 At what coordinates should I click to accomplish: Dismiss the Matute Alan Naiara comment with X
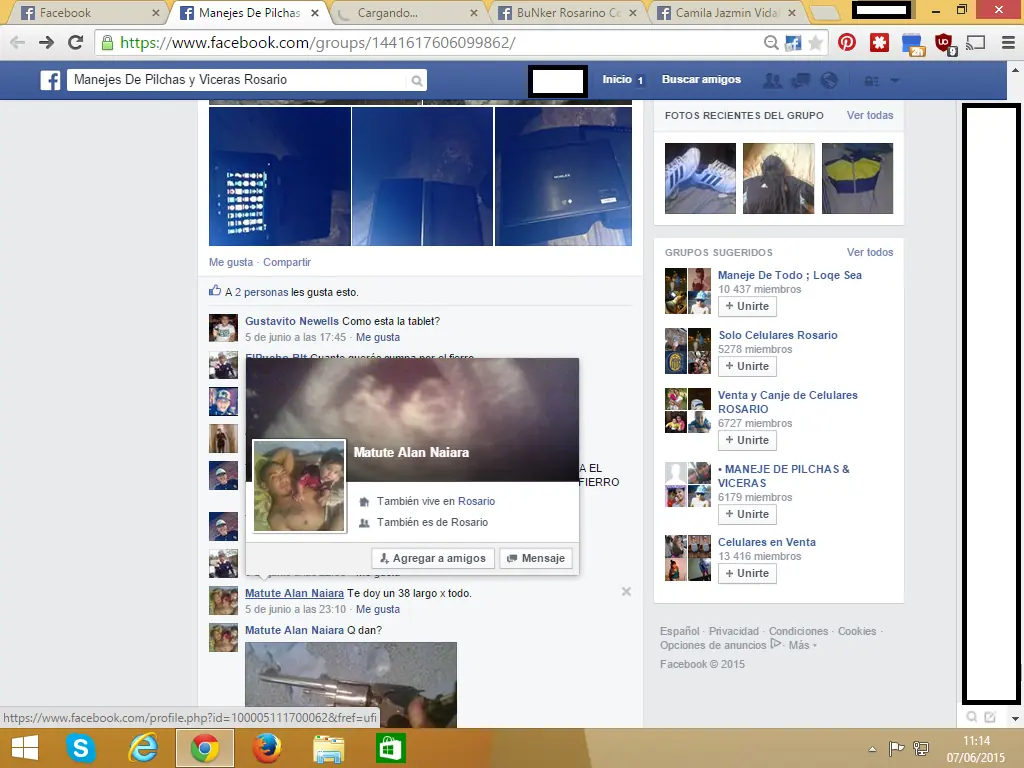[626, 591]
